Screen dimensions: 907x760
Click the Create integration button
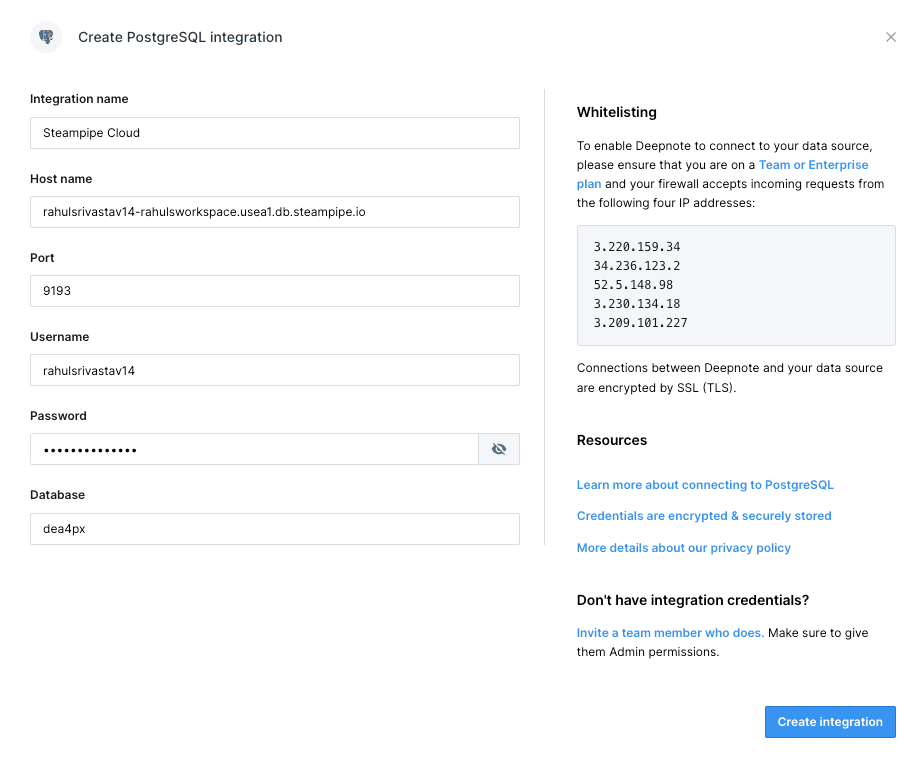click(x=830, y=722)
